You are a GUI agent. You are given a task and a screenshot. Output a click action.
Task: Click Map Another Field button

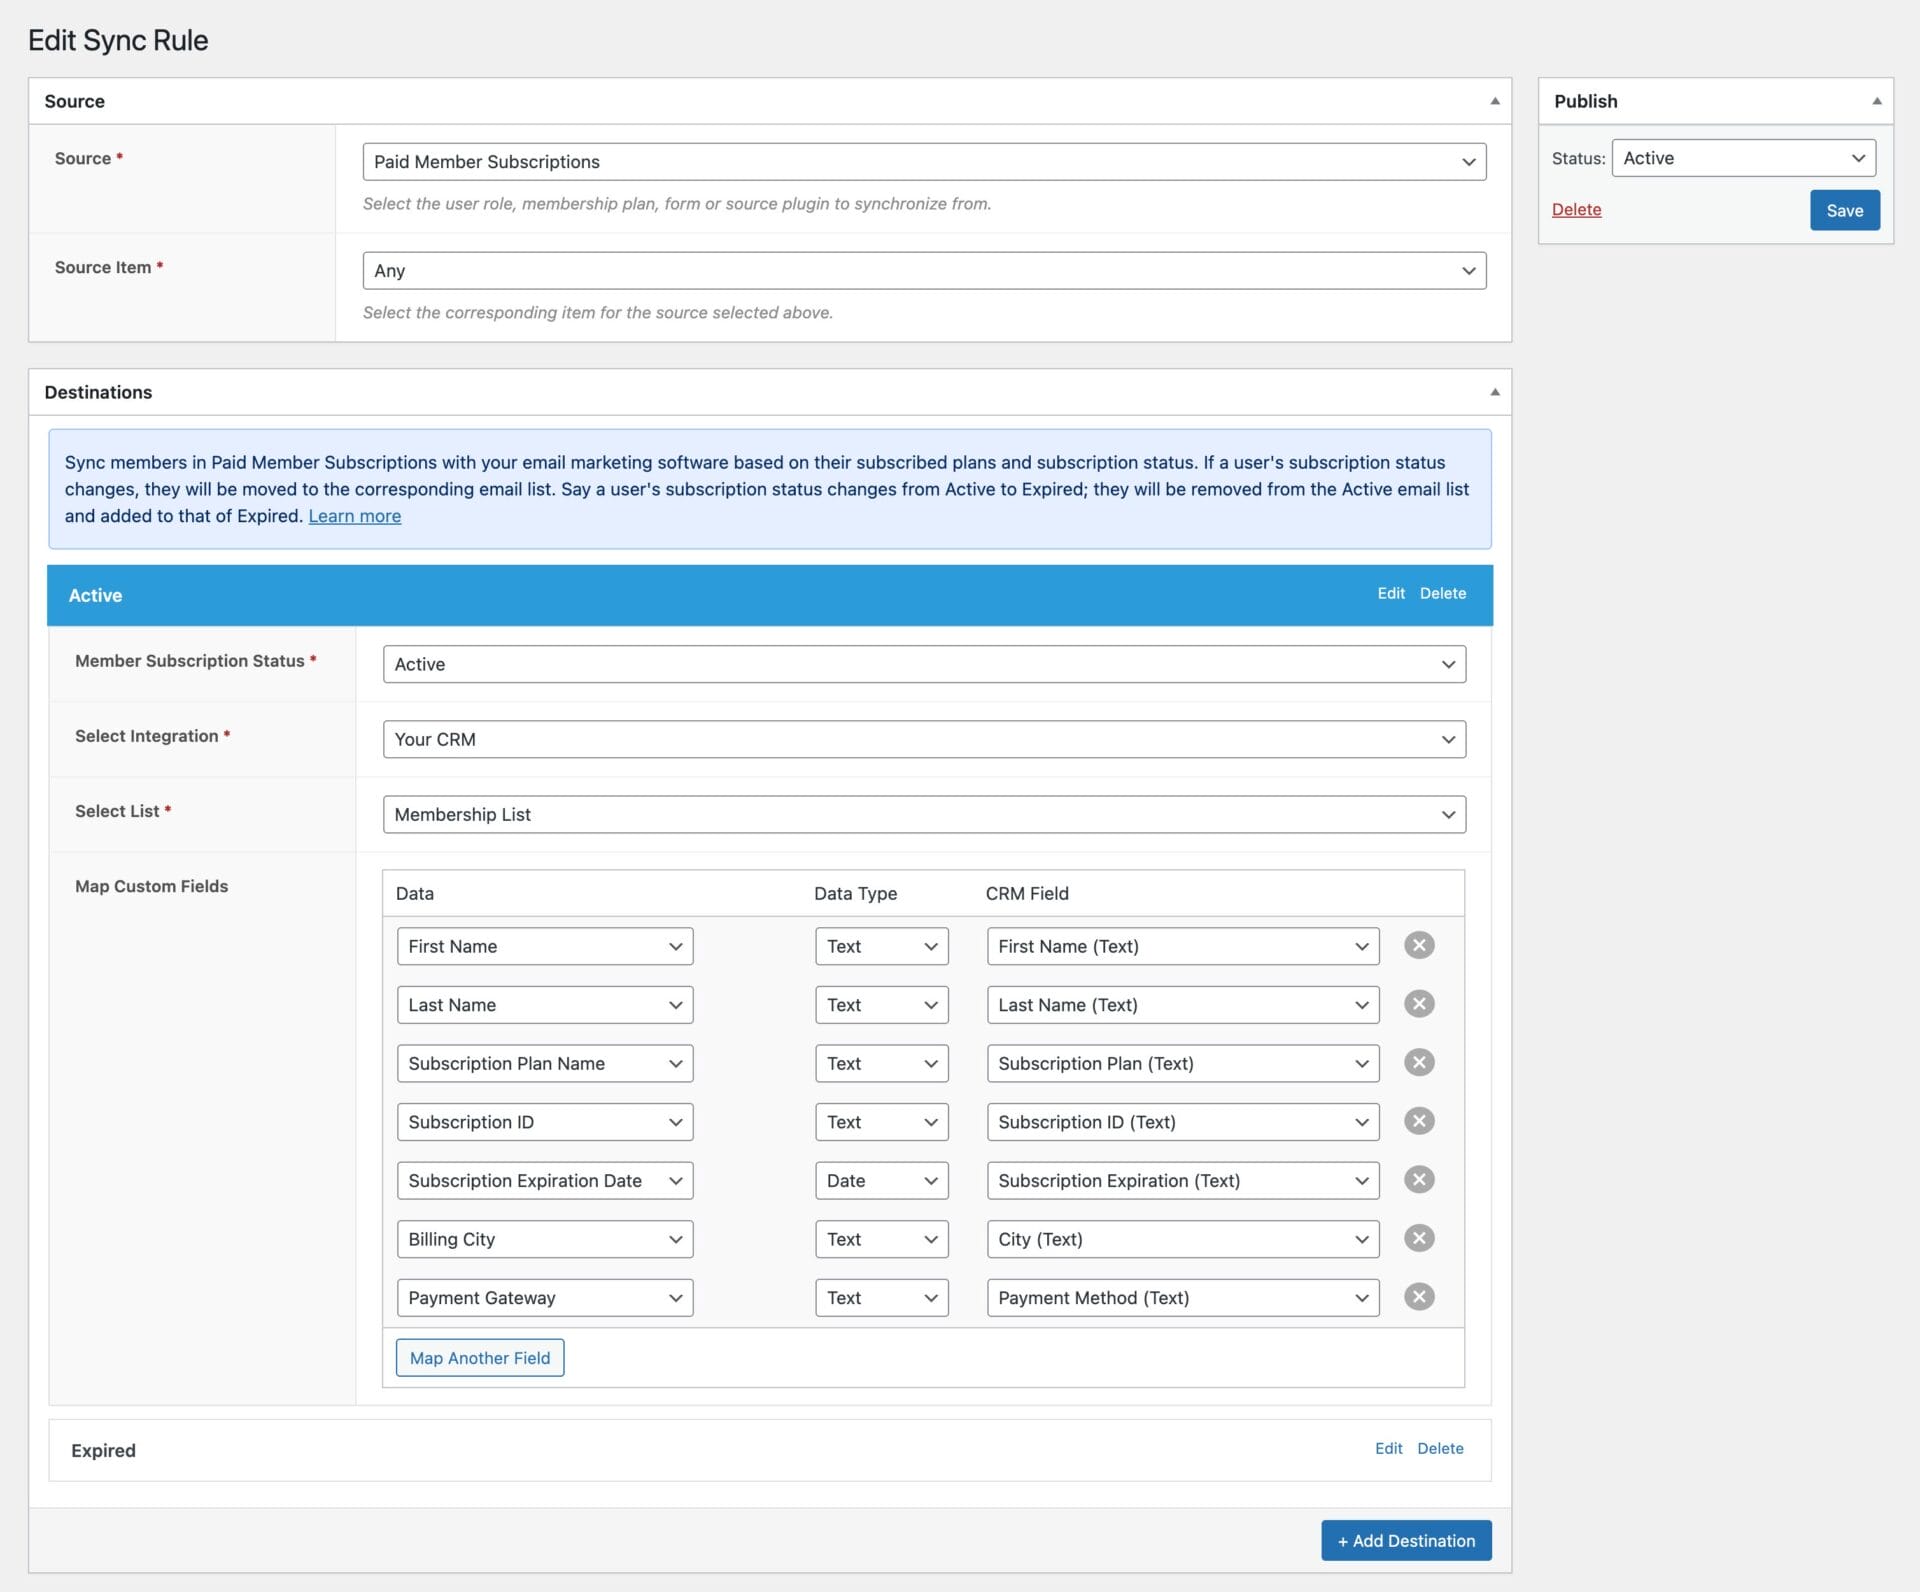[x=480, y=1358]
